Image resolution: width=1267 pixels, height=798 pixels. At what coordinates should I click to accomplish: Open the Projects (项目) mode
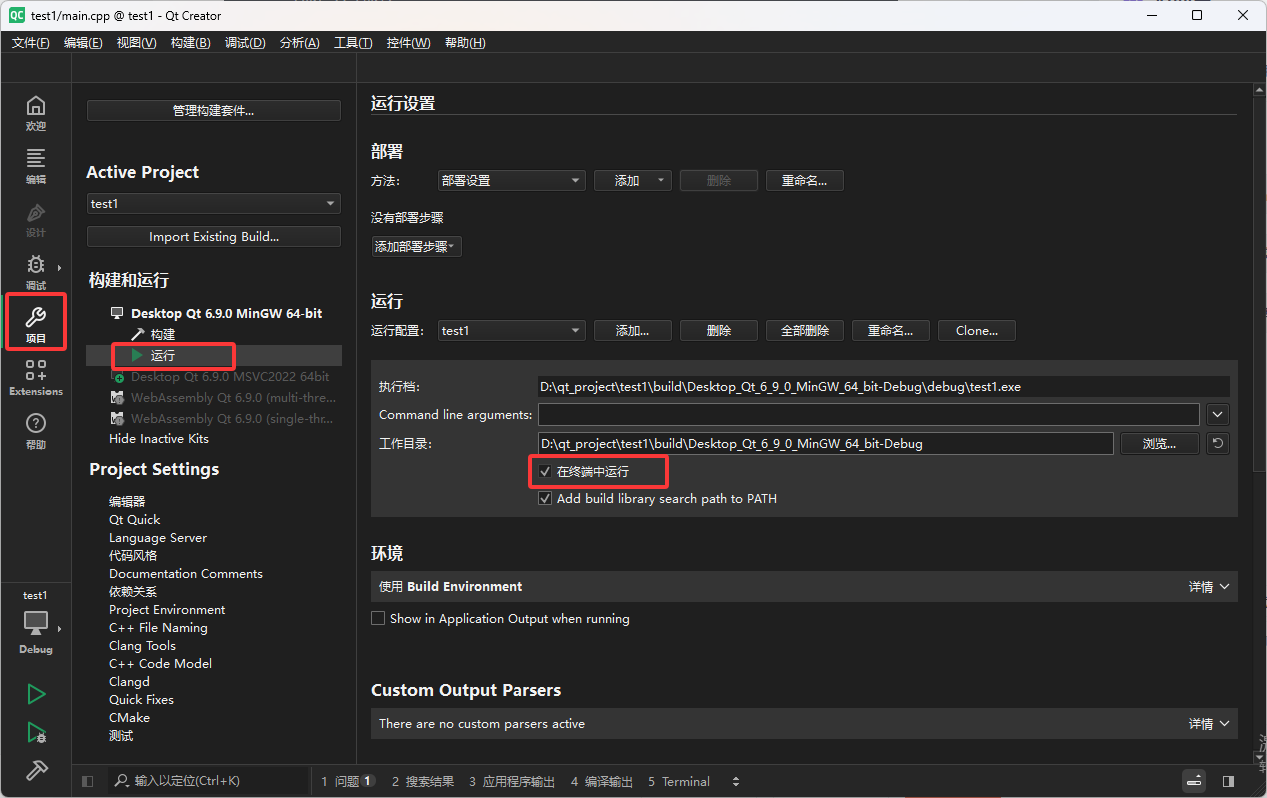(36, 325)
